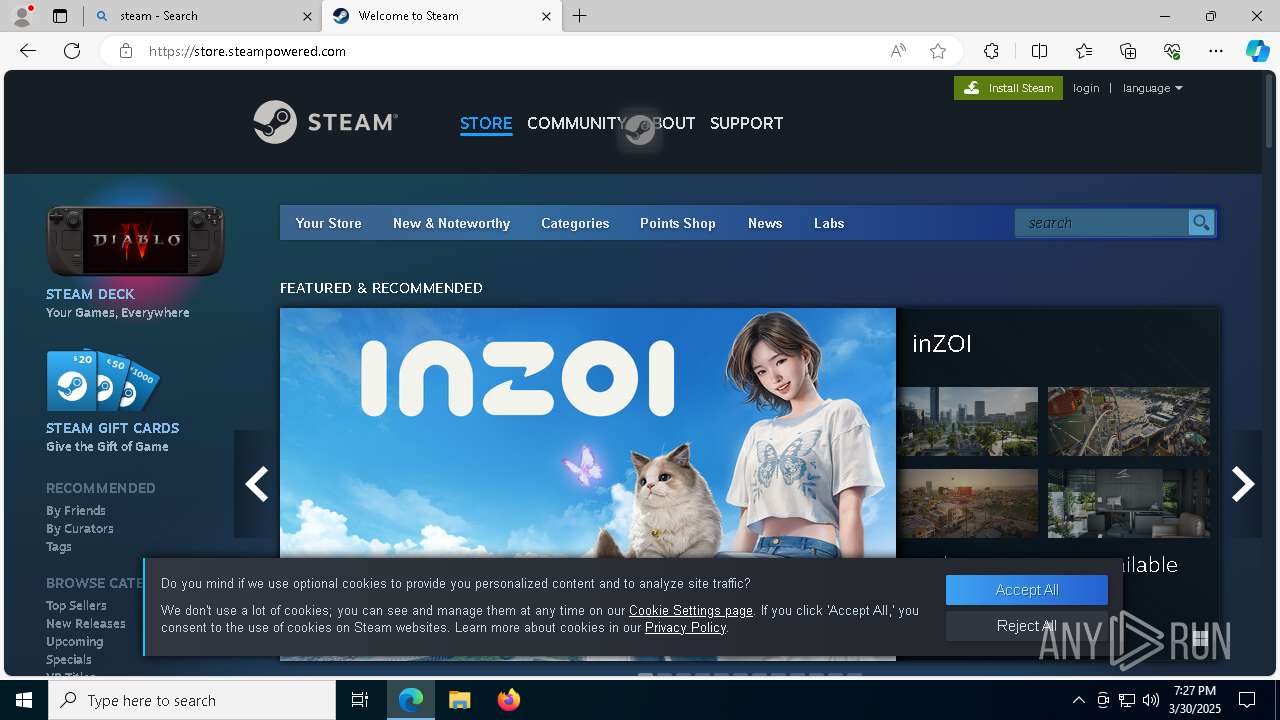Open Labs tab in store nav
The image size is (1280, 720).
click(x=829, y=223)
